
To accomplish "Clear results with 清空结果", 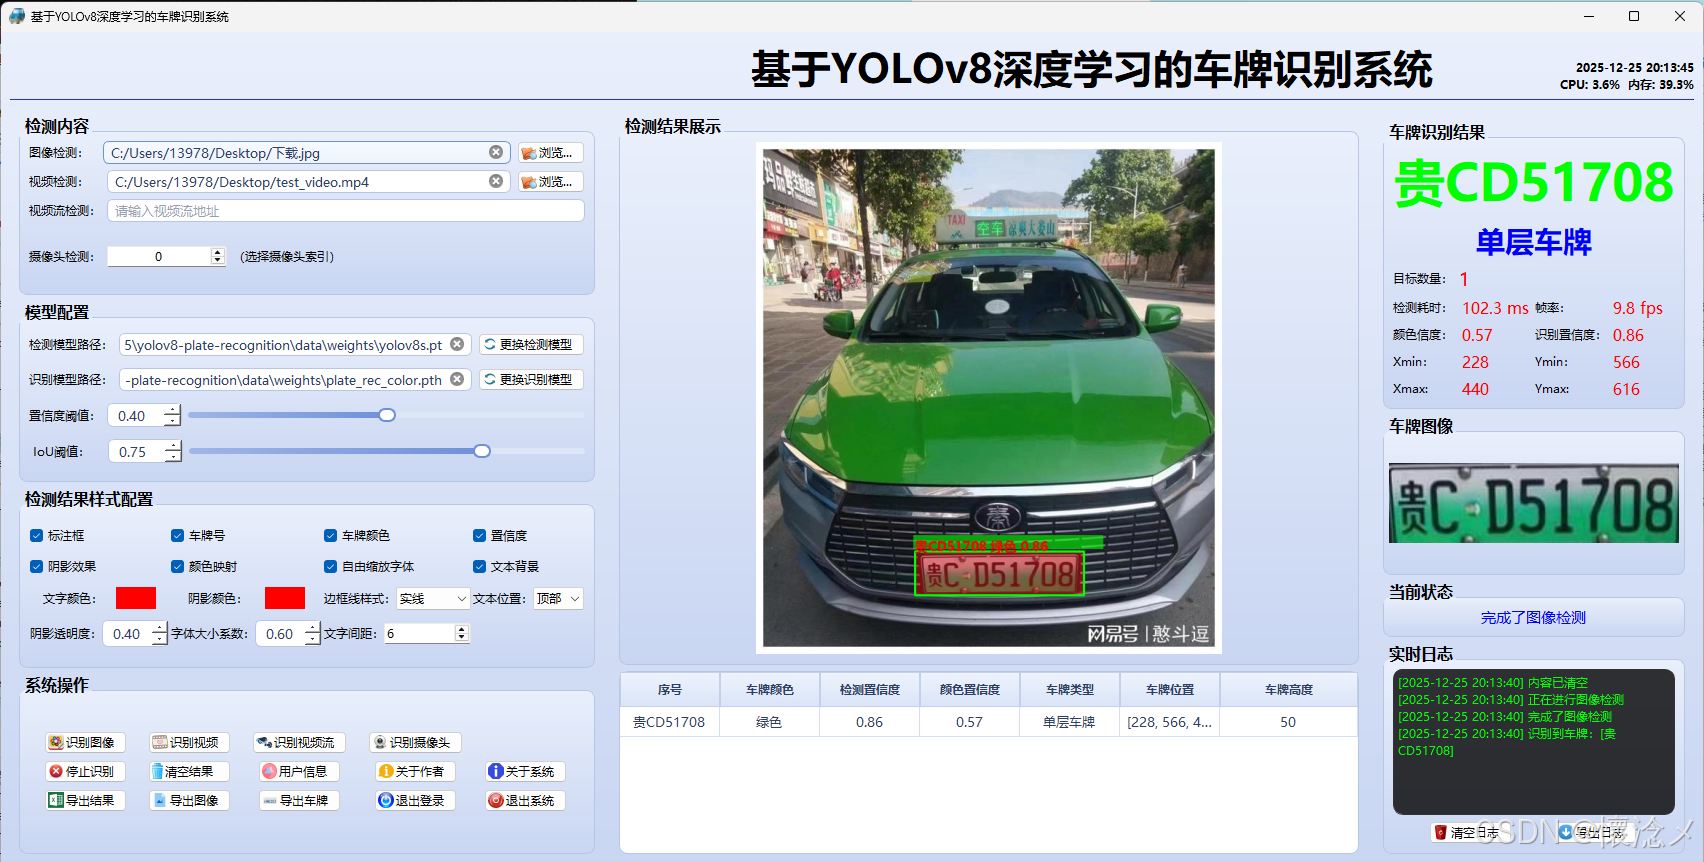I will [189, 771].
